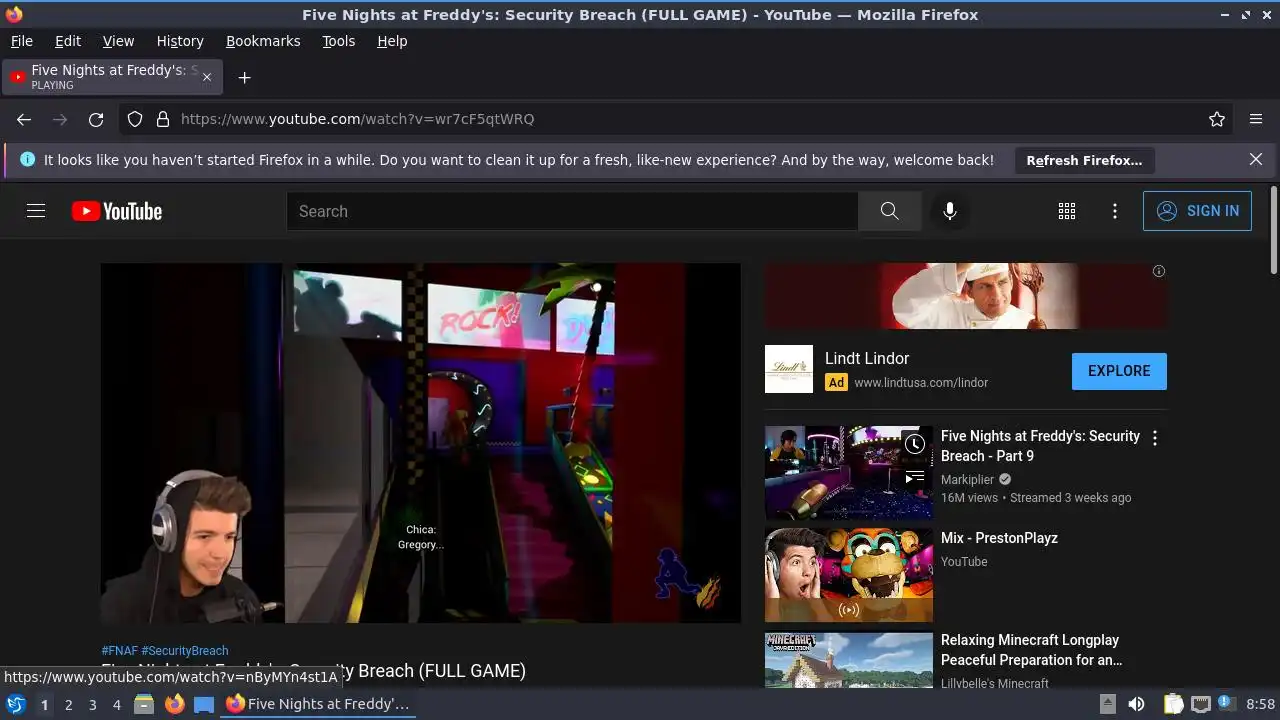
Task: Click add to queue icon on Markiplier thumbnail
Action: pos(915,478)
